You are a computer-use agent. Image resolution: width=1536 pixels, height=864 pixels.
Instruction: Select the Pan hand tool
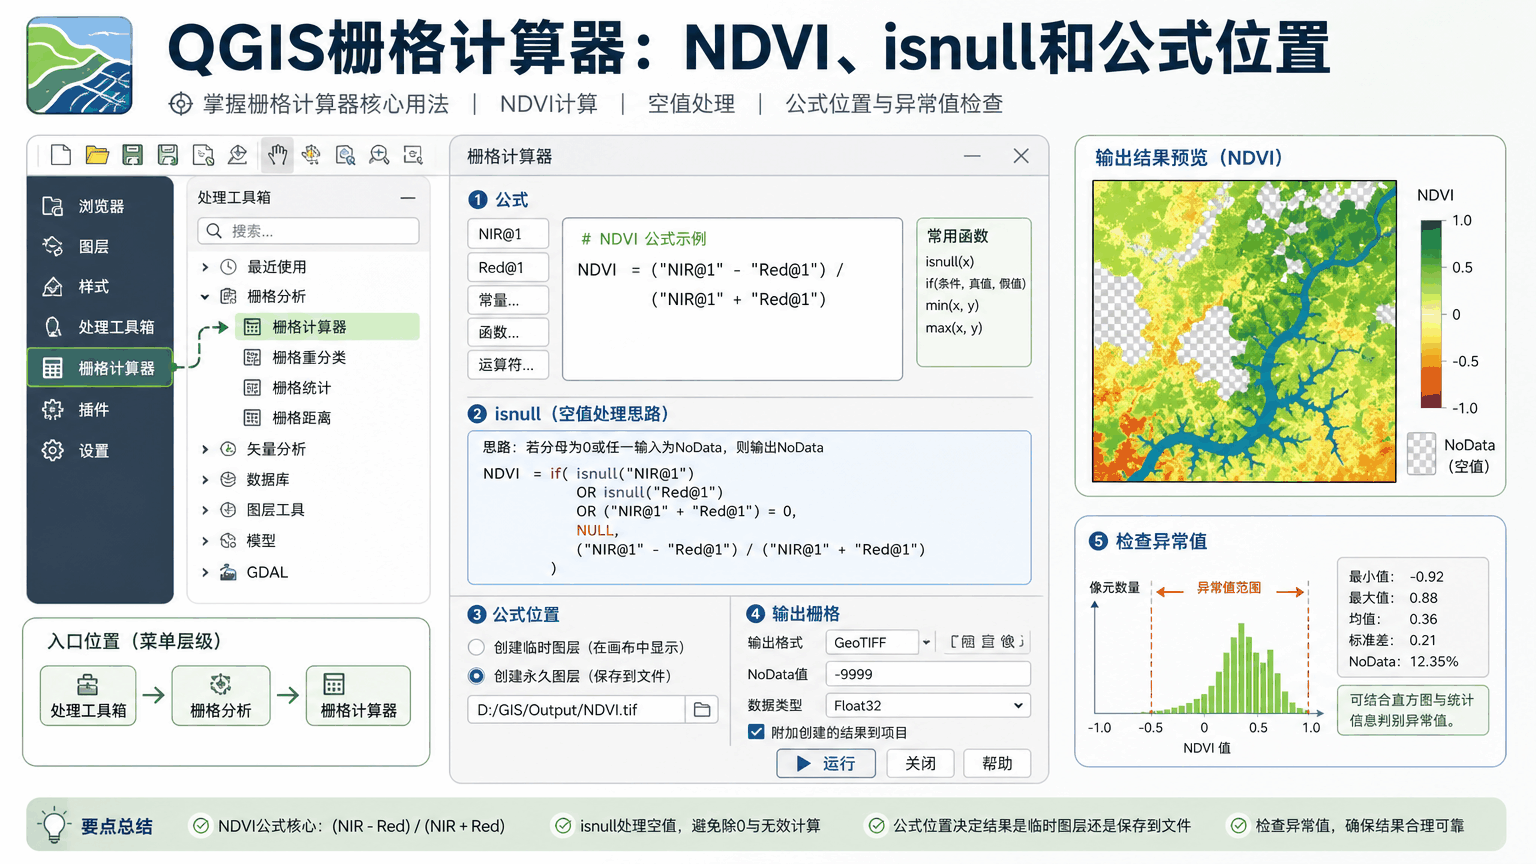click(x=277, y=155)
